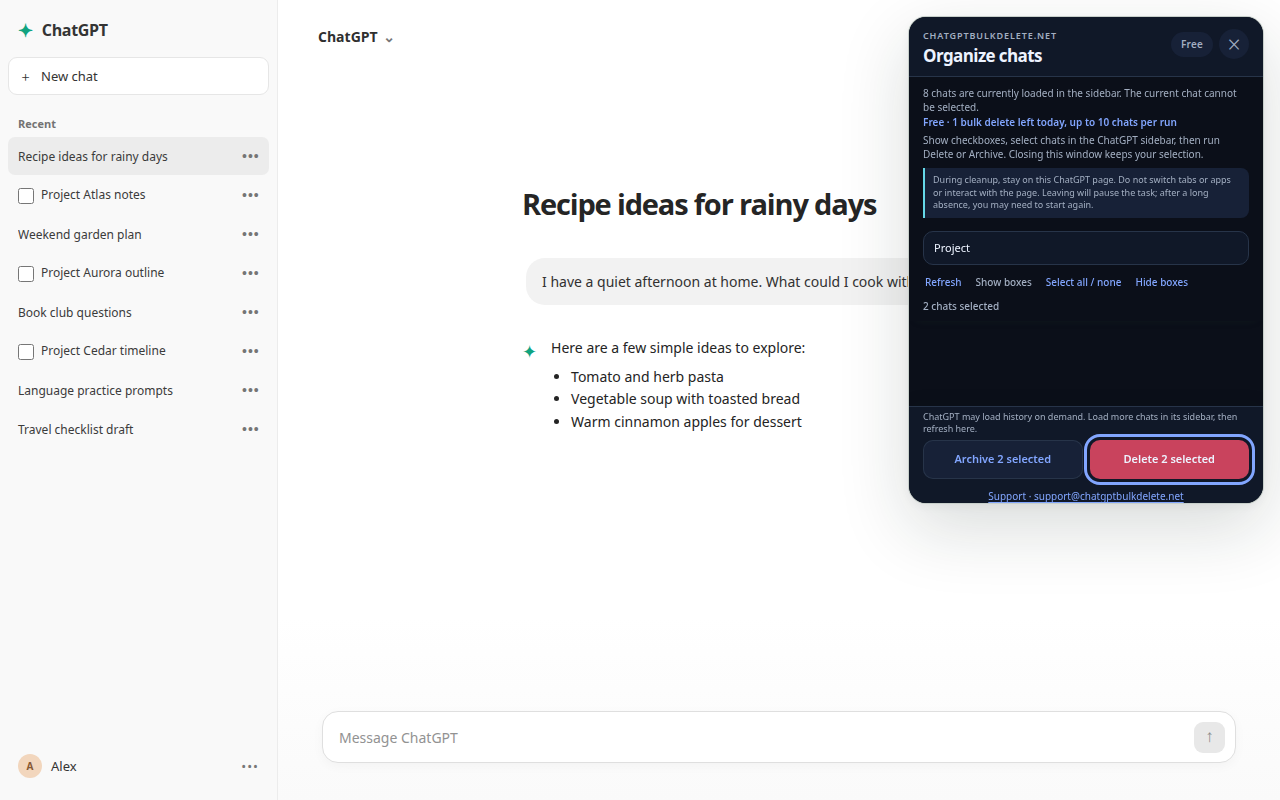The height and width of the screenshot is (800, 1280).
Task: Click Delete 2 selected button
Action: pos(1169,459)
